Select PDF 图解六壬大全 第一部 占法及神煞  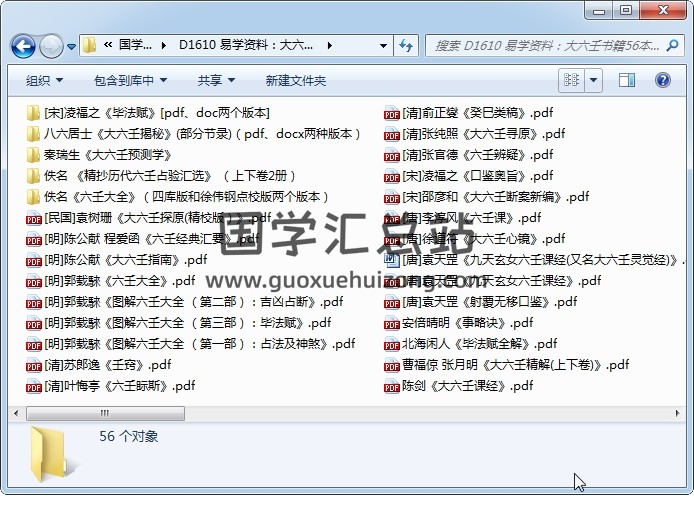pos(191,344)
